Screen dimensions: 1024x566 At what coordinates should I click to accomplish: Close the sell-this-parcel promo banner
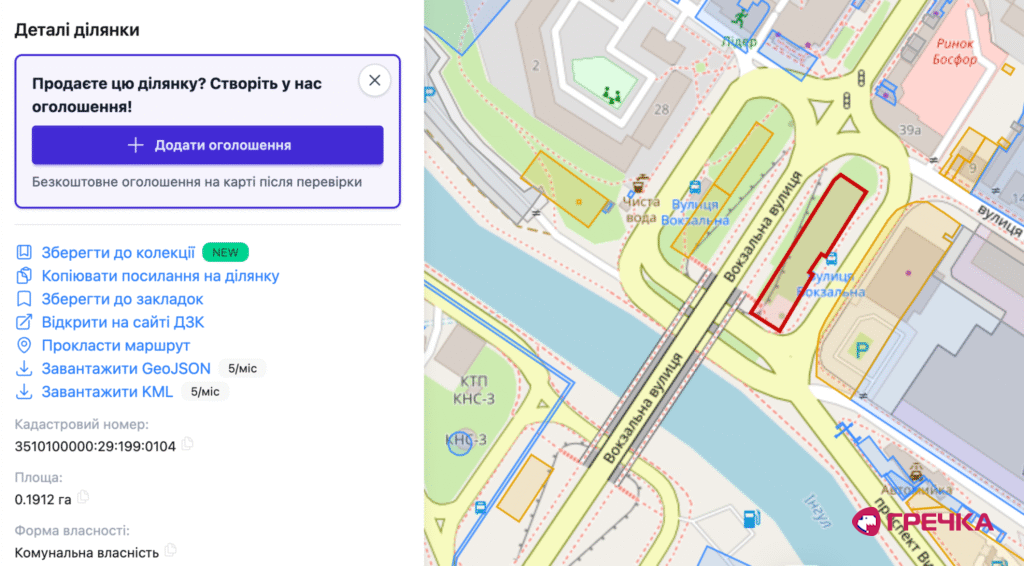(x=374, y=80)
